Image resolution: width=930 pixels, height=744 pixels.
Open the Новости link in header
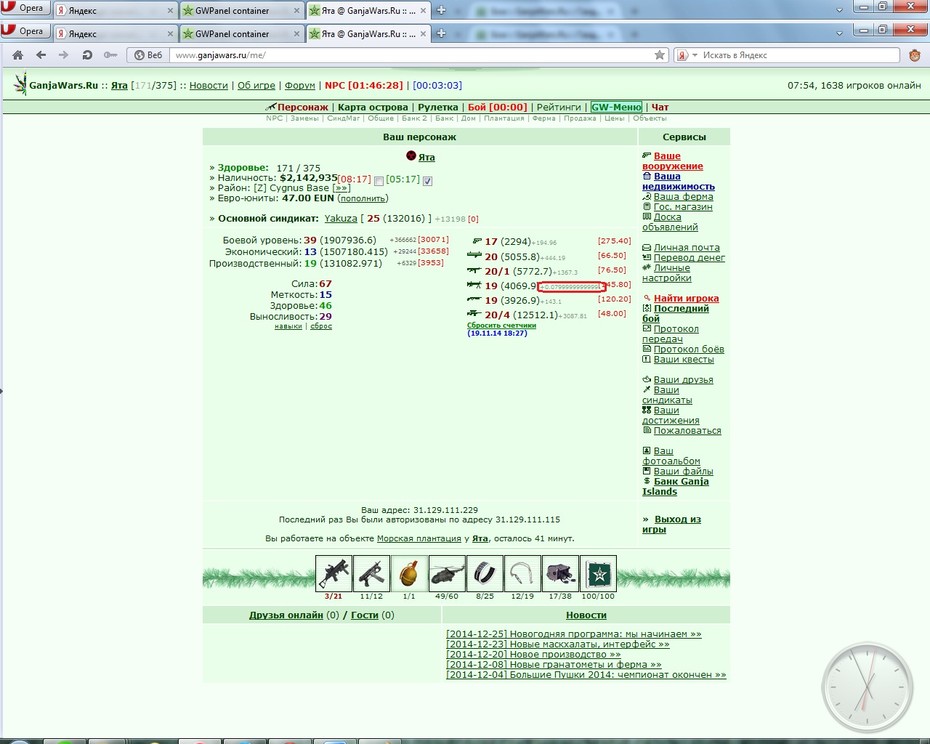[208, 85]
